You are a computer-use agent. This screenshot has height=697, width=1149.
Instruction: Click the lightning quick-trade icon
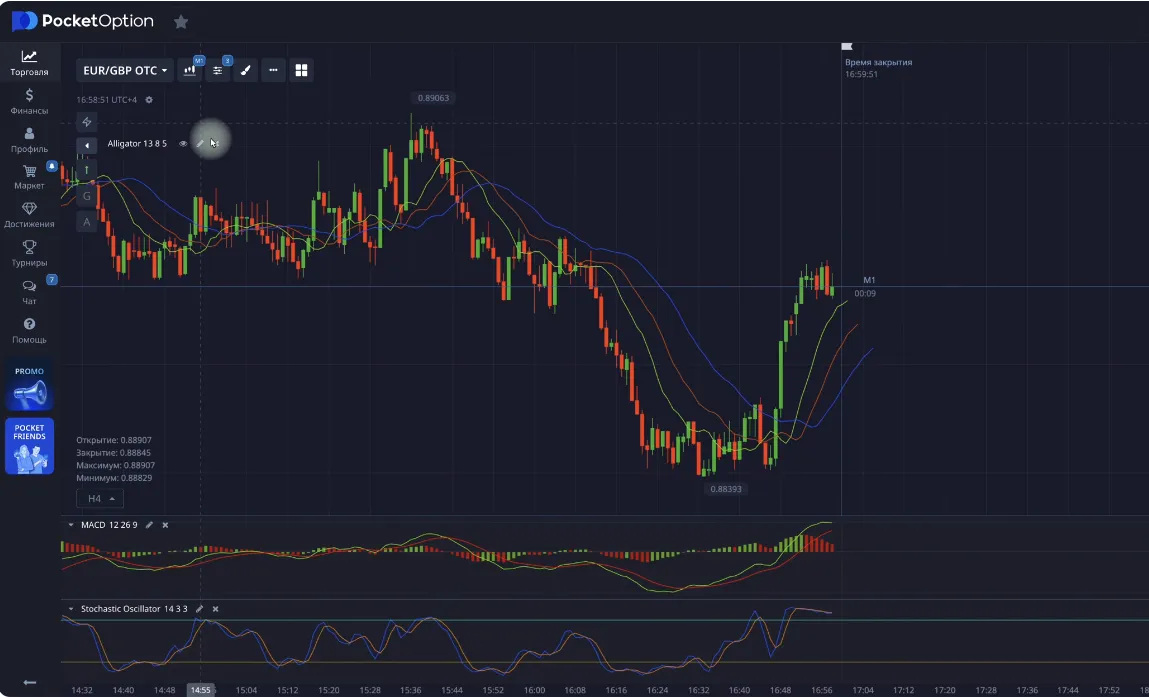click(x=87, y=122)
